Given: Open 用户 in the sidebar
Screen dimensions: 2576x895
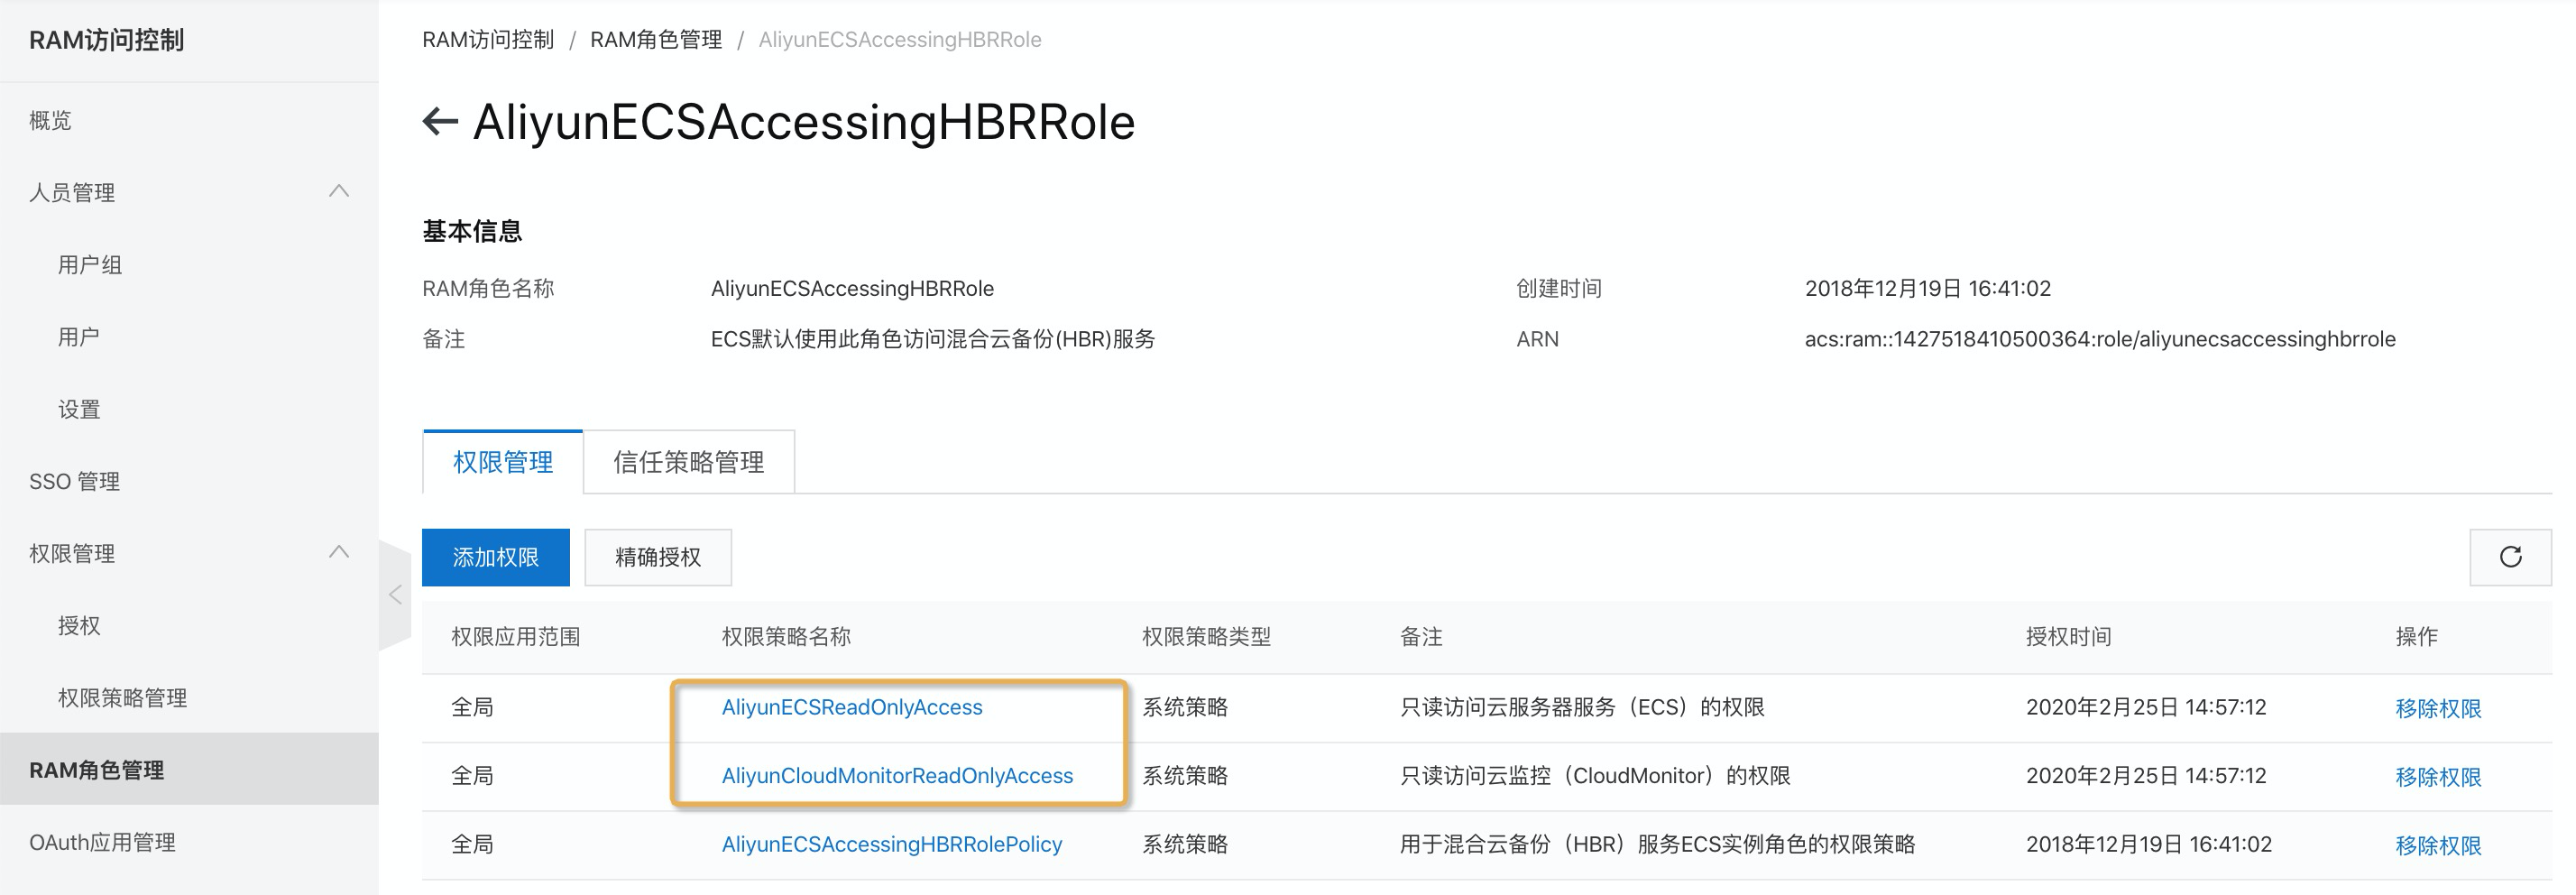Looking at the screenshot, I should point(79,336).
